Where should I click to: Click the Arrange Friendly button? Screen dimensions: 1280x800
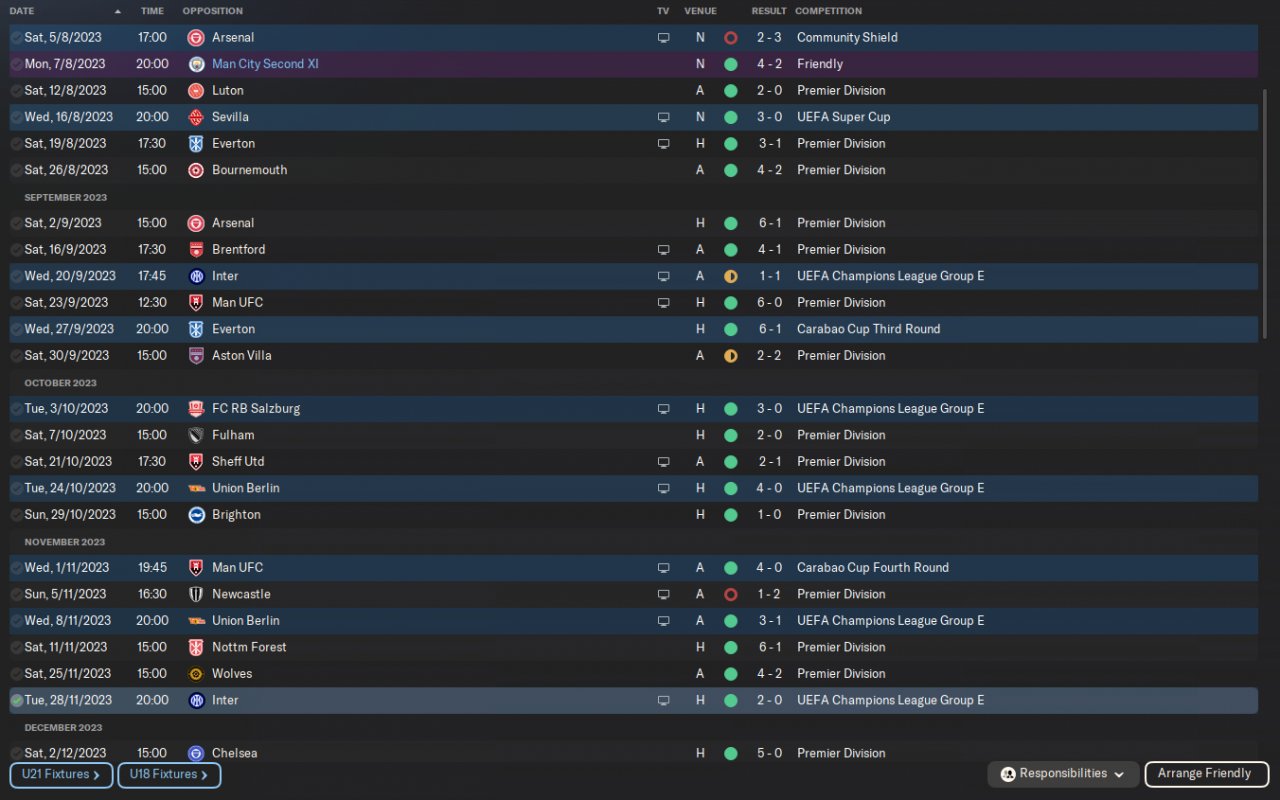(1204, 774)
